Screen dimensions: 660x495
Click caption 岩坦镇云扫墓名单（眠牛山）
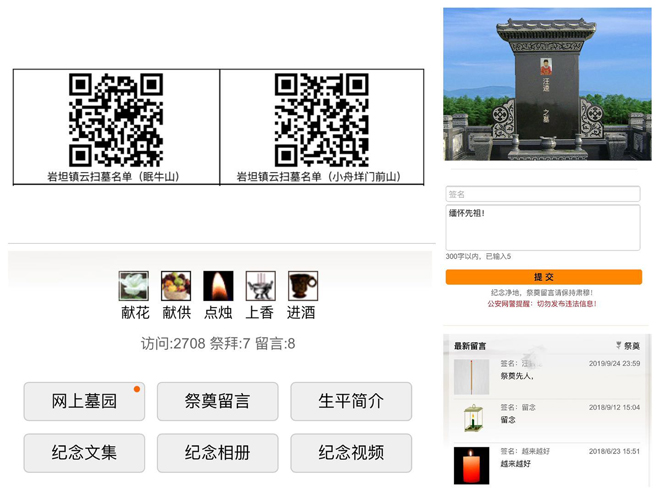113,176
